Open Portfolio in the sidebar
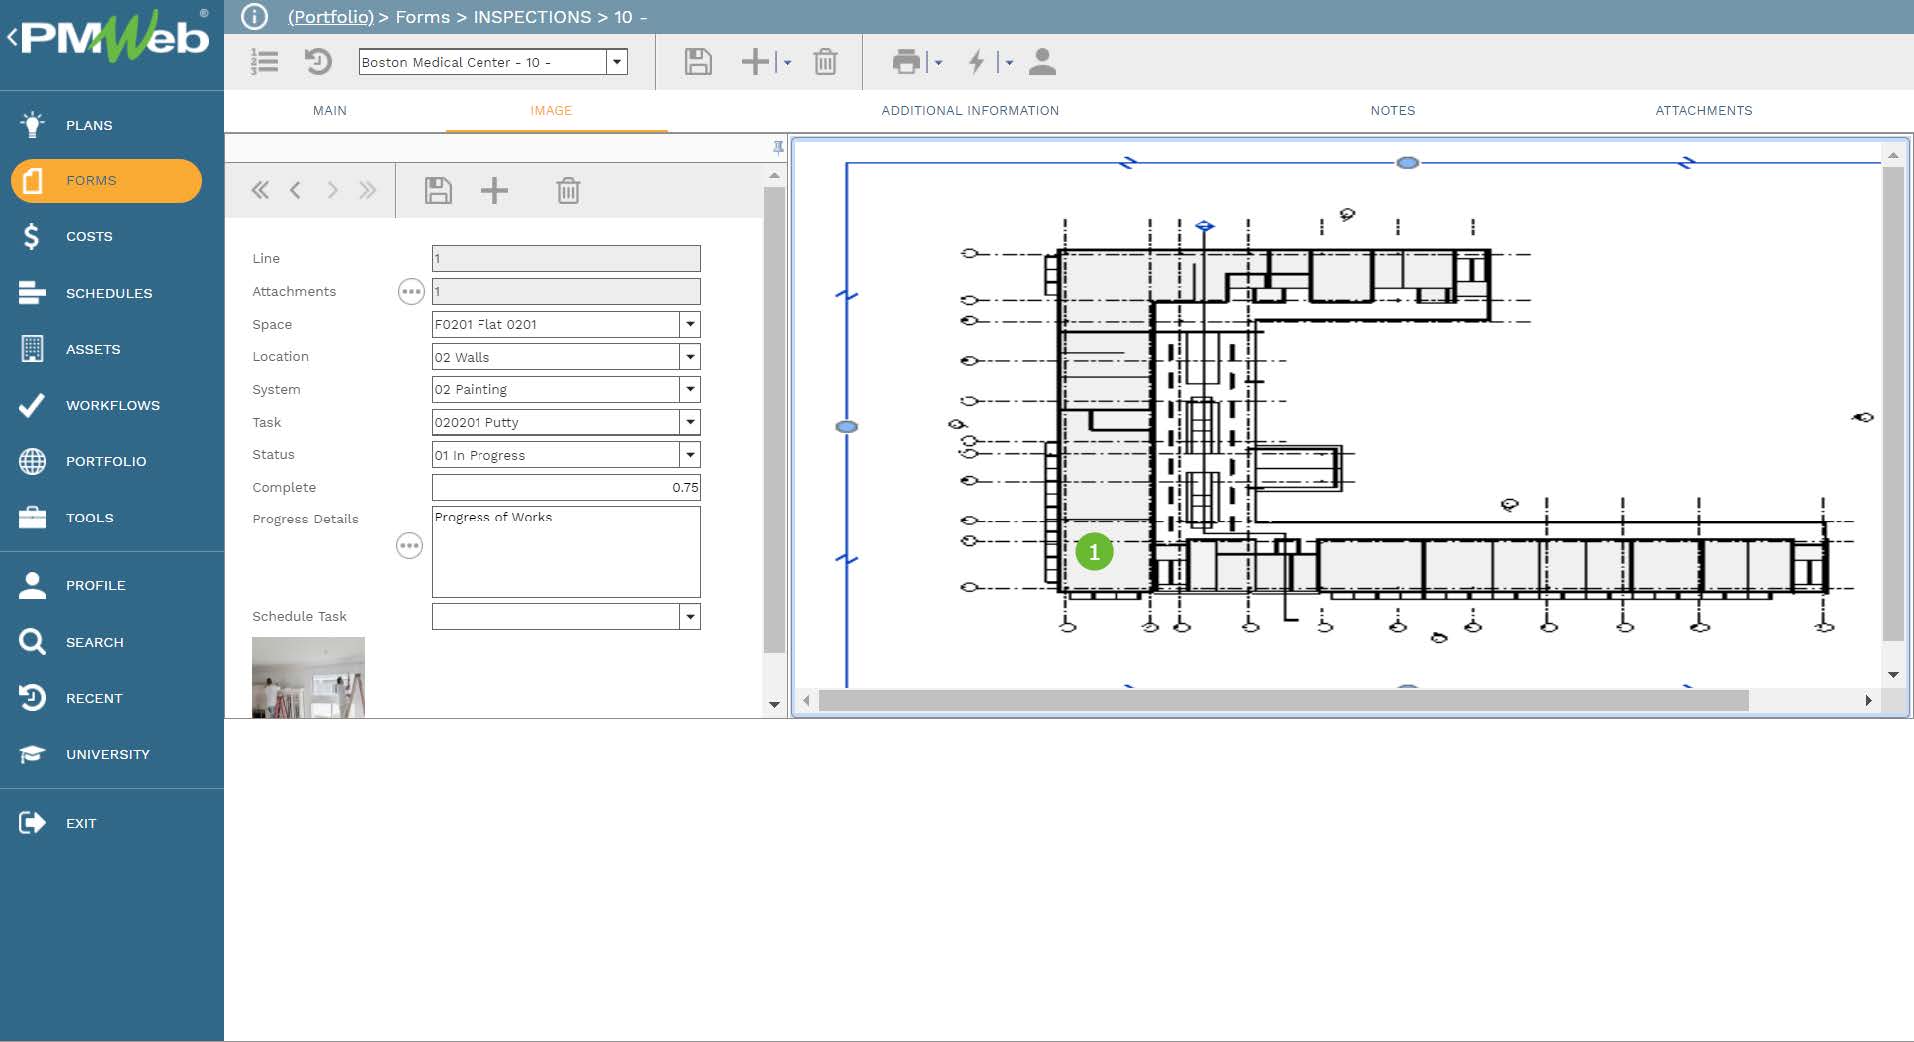This screenshot has height=1042, width=1914. click(x=105, y=461)
